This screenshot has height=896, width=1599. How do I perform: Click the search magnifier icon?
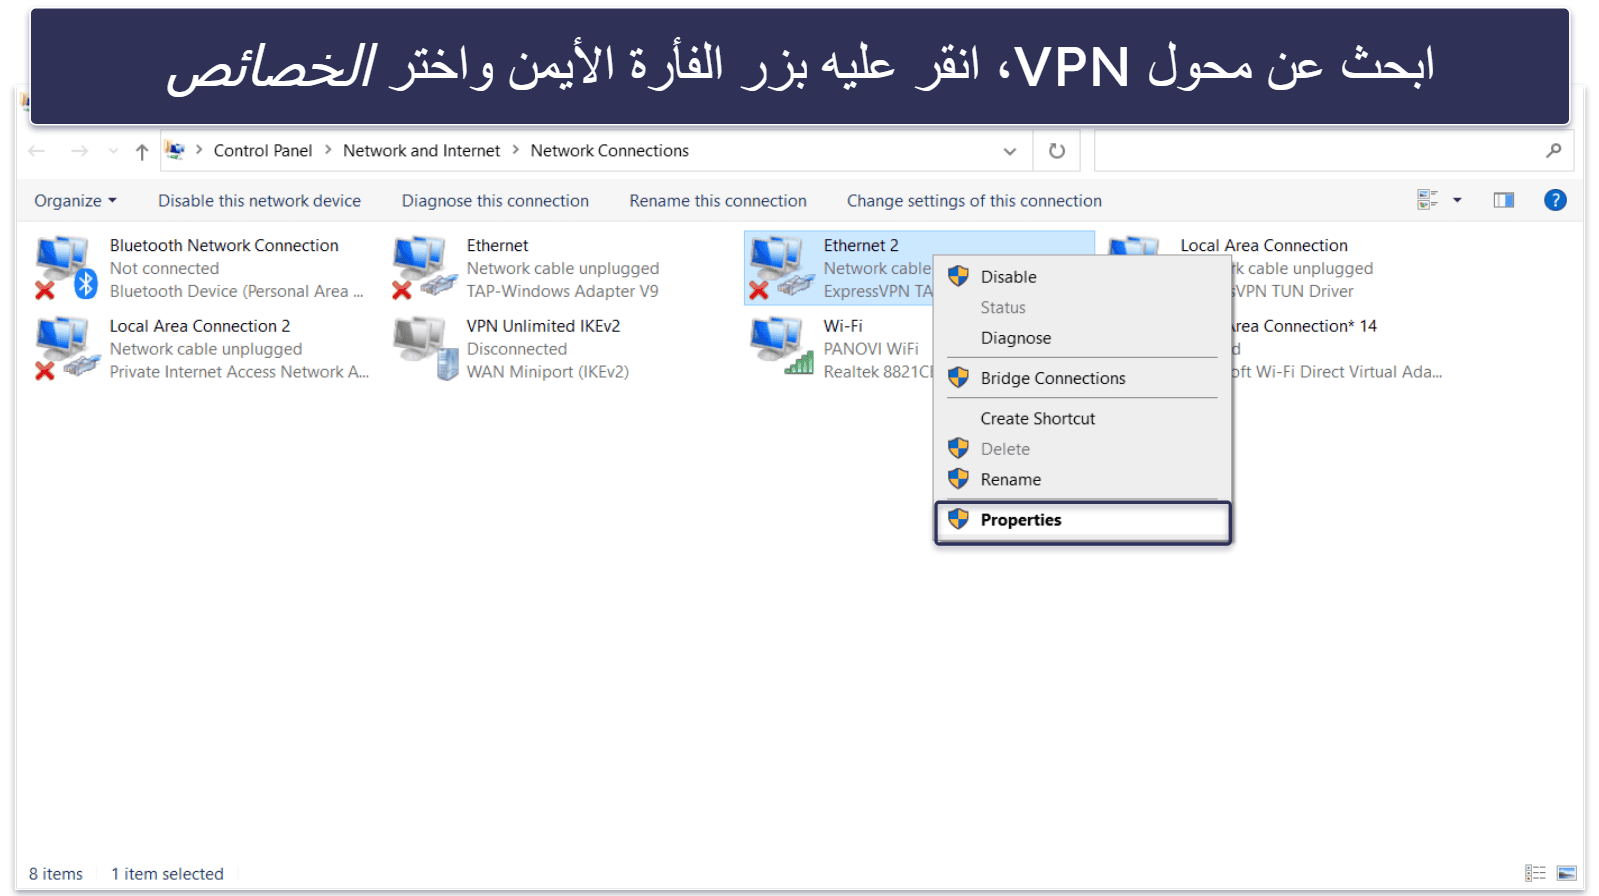click(x=1553, y=151)
